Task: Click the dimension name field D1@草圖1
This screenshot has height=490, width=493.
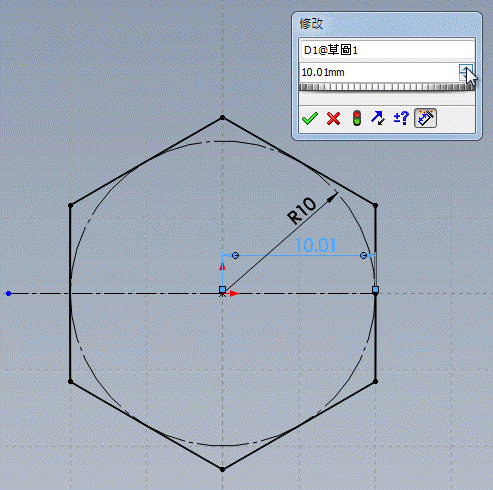Action: [387, 50]
